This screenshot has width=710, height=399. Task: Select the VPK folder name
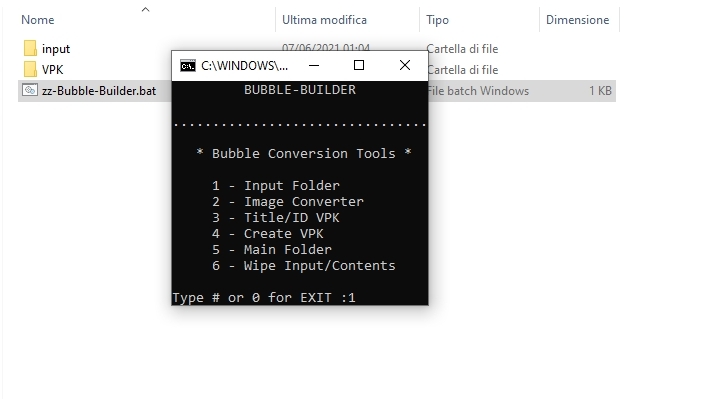click(x=53, y=70)
